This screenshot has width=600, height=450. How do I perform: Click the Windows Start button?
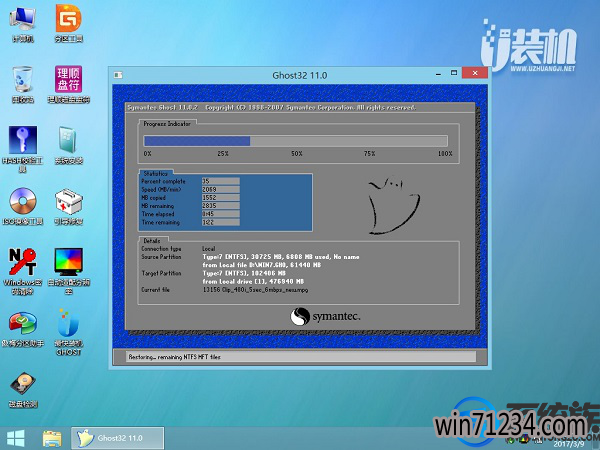pos(17,437)
